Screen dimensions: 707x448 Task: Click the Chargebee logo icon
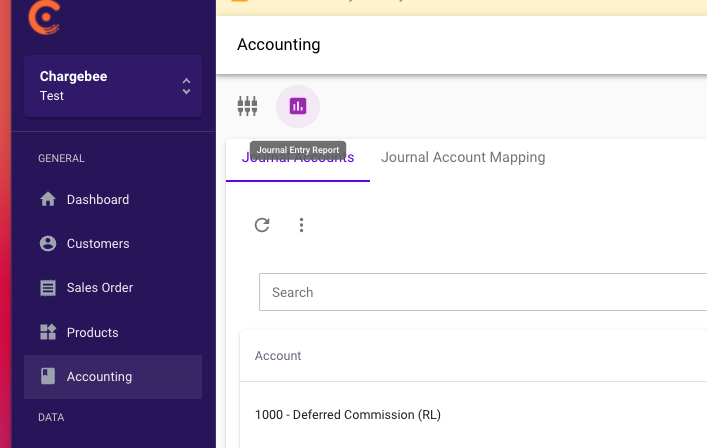click(x=44, y=18)
